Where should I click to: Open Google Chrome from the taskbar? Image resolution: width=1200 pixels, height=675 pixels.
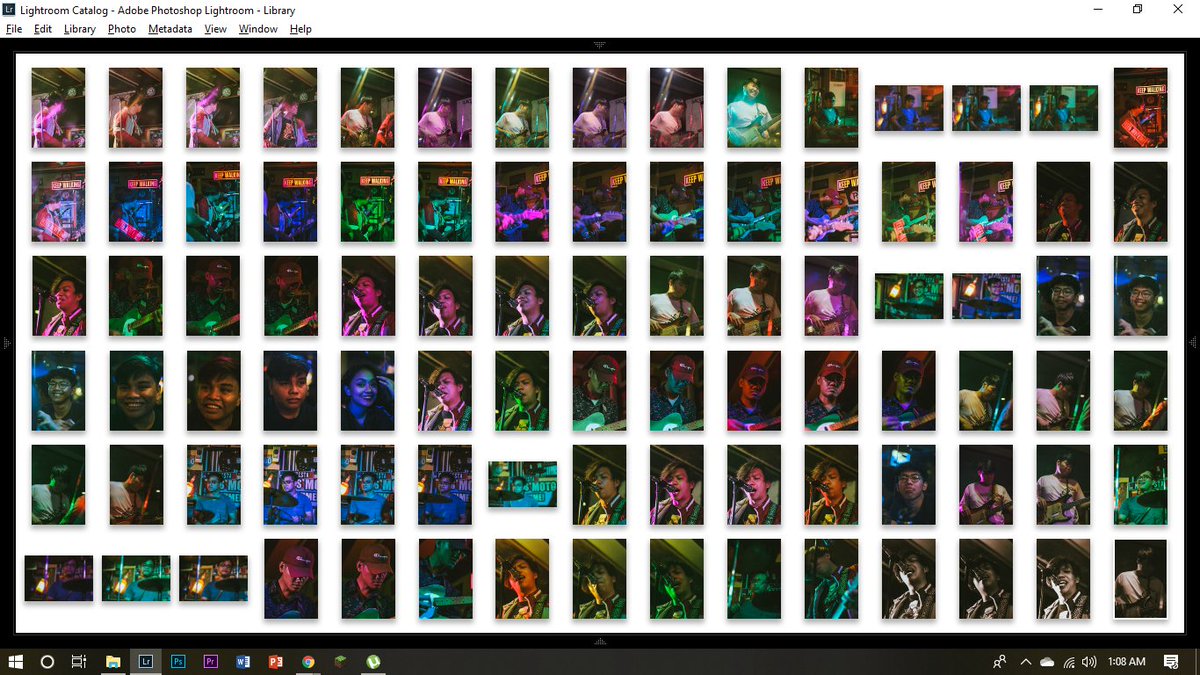click(308, 661)
